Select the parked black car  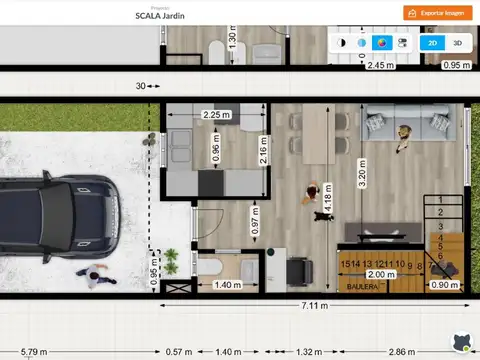coord(59,217)
